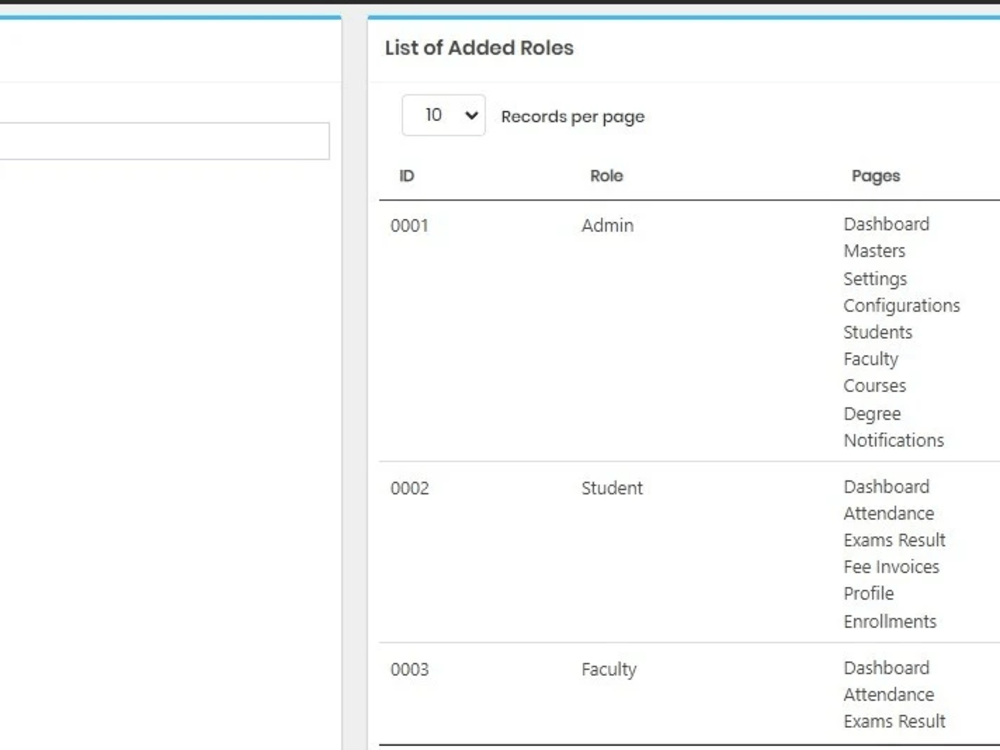1000x750 pixels.
Task: Sort by the Role column header
Action: 607,176
